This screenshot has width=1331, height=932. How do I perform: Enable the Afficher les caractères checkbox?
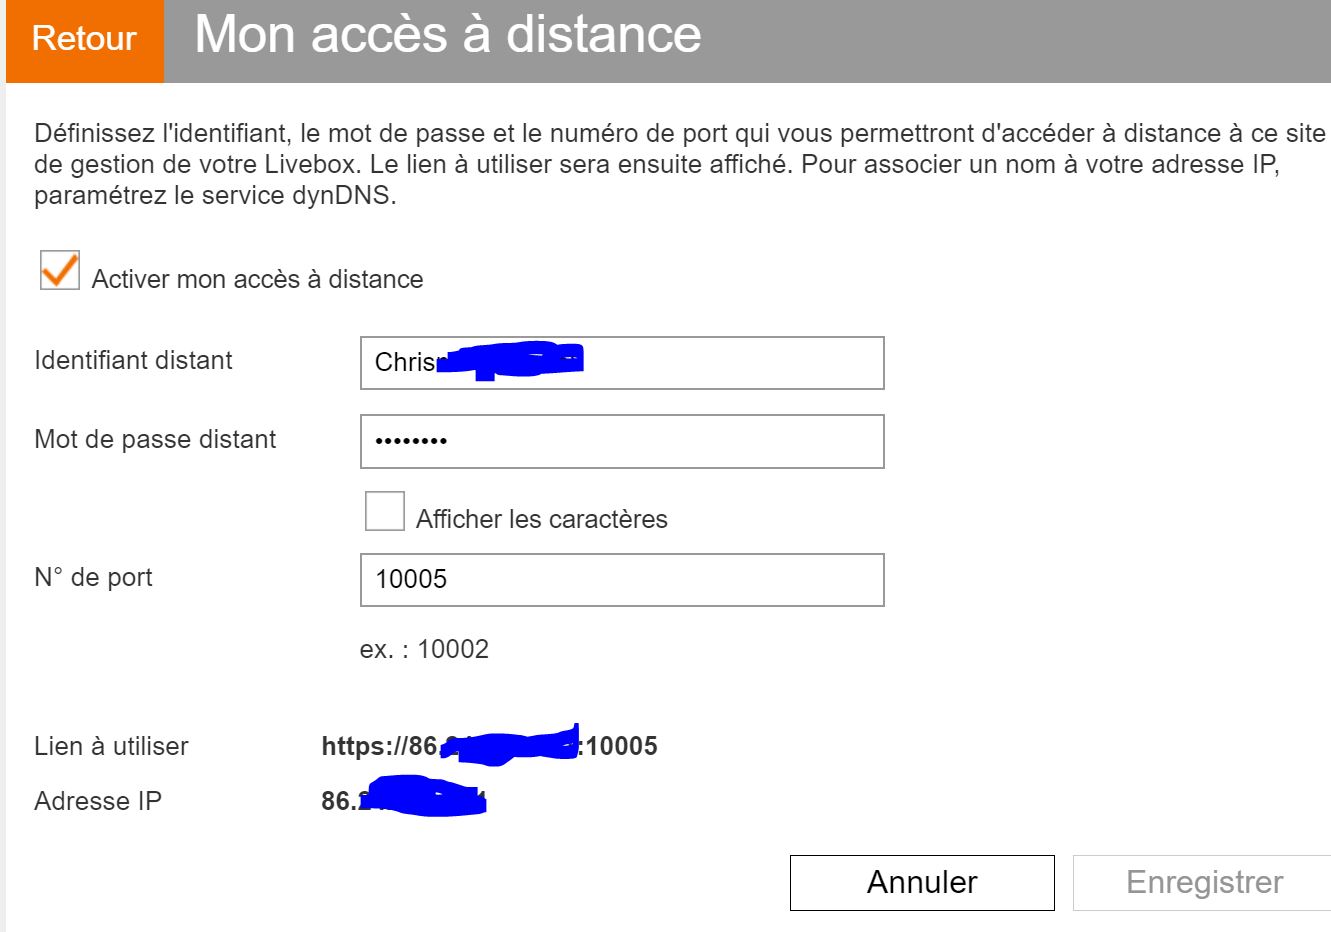pyautogui.click(x=385, y=511)
